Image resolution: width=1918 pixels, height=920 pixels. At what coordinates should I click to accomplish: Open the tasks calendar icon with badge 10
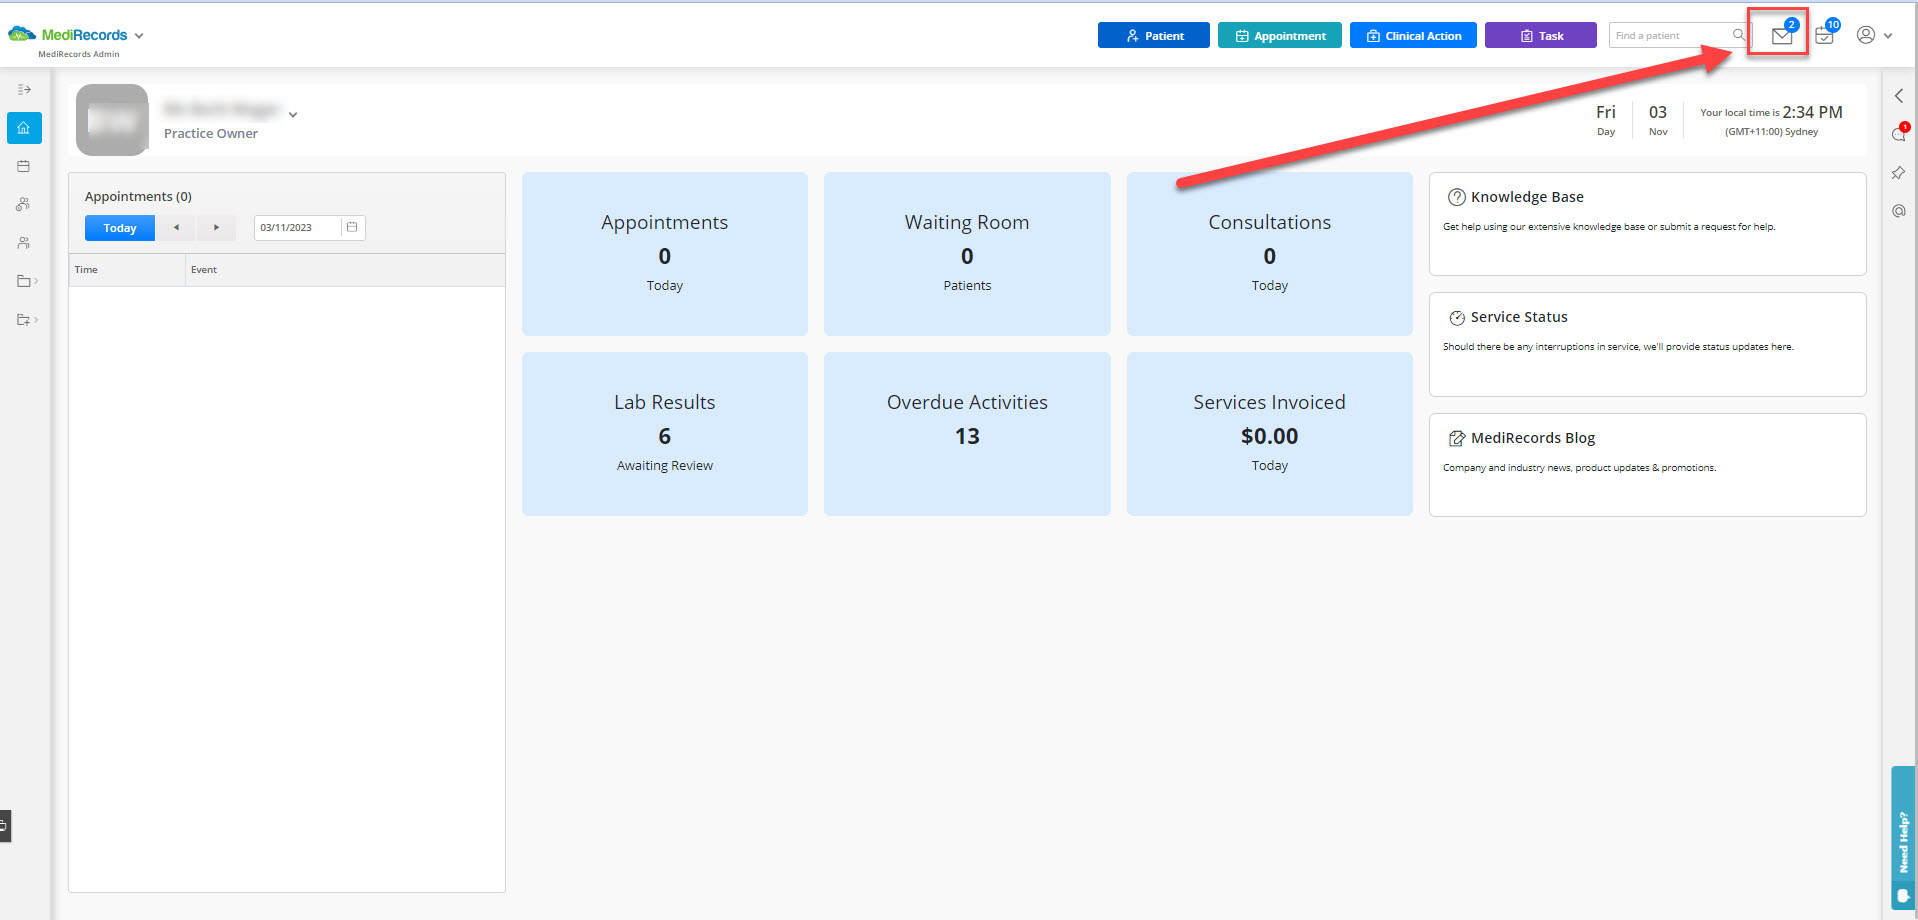pyautogui.click(x=1824, y=36)
